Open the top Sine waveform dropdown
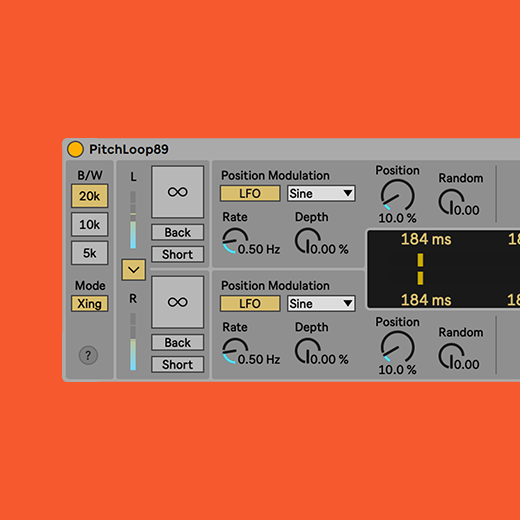Image resolution: width=520 pixels, height=520 pixels. (x=321, y=193)
